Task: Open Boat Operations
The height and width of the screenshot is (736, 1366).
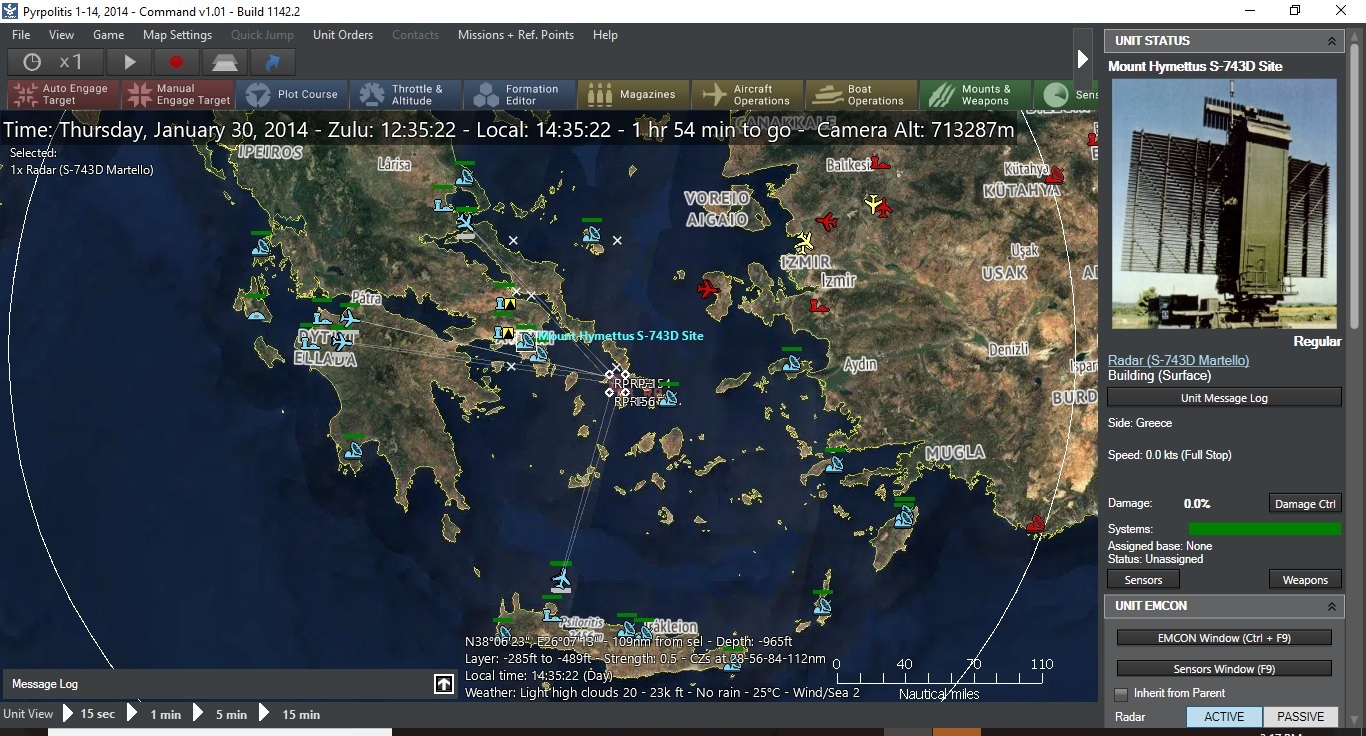Action: pos(862,95)
